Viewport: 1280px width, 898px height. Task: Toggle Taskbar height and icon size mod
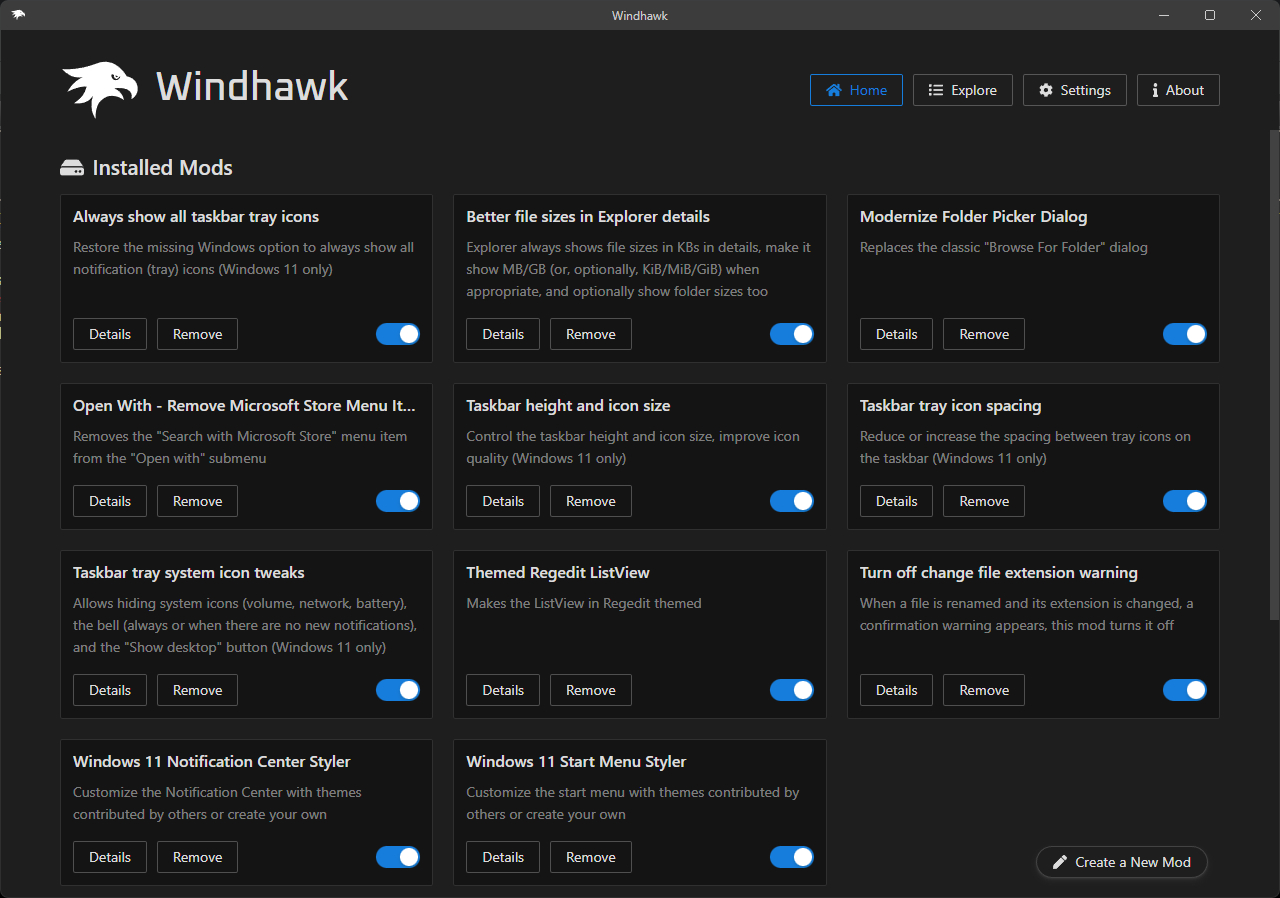point(792,501)
